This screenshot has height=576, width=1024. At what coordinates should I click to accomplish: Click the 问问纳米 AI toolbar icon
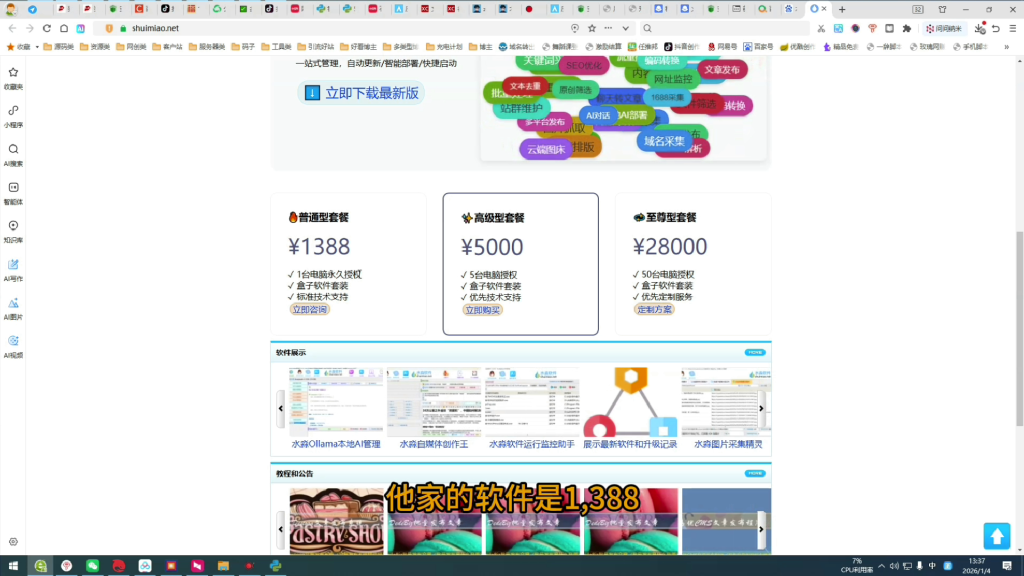pyautogui.click(x=945, y=28)
